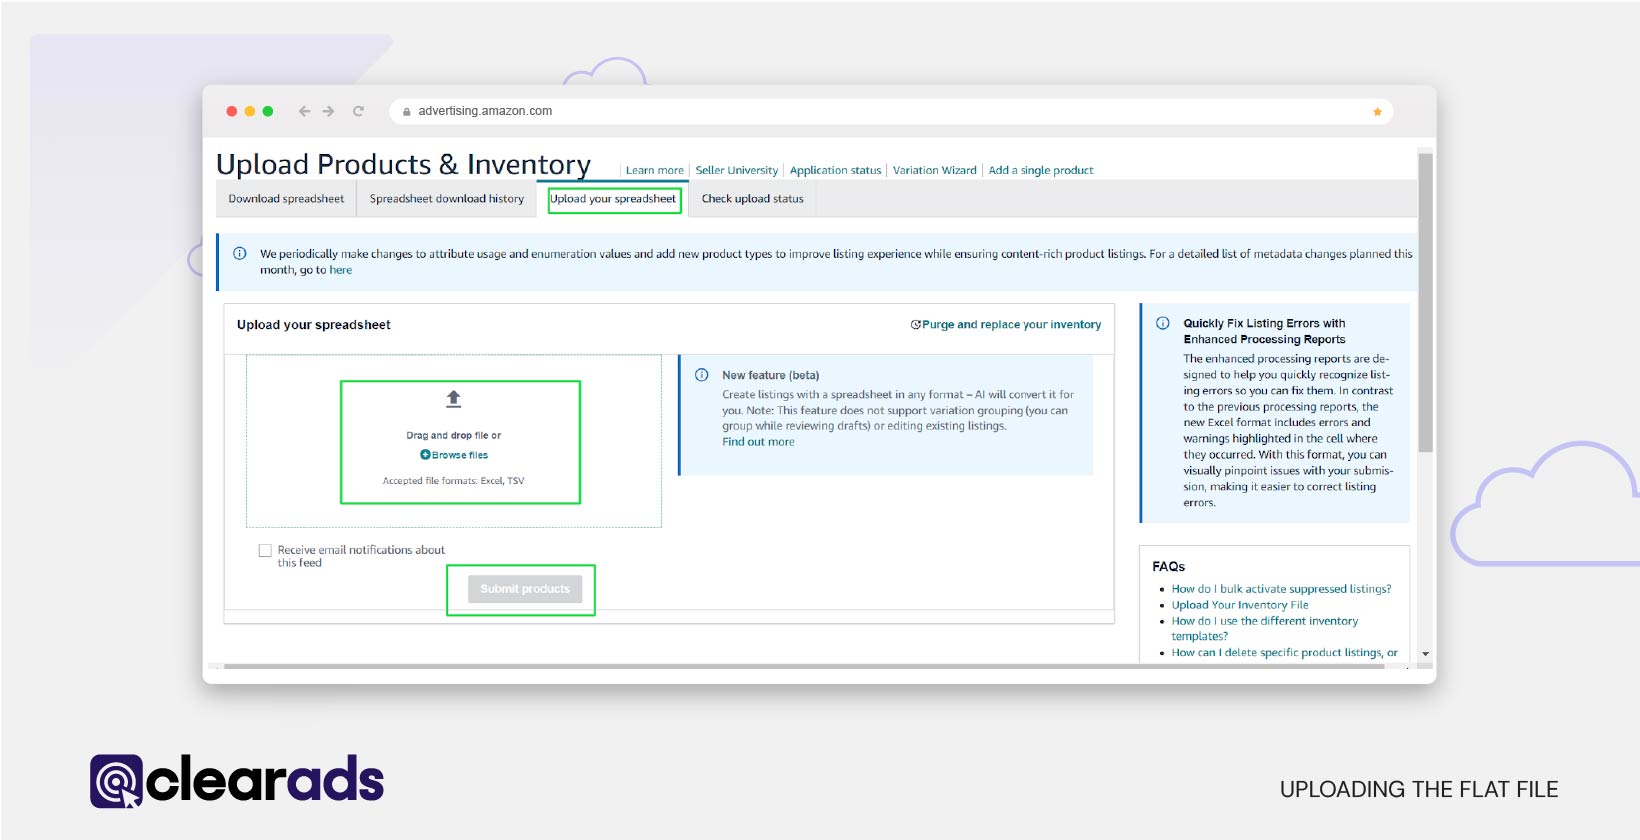Click the 'Drag and drop file or' text

click(x=453, y=436)
